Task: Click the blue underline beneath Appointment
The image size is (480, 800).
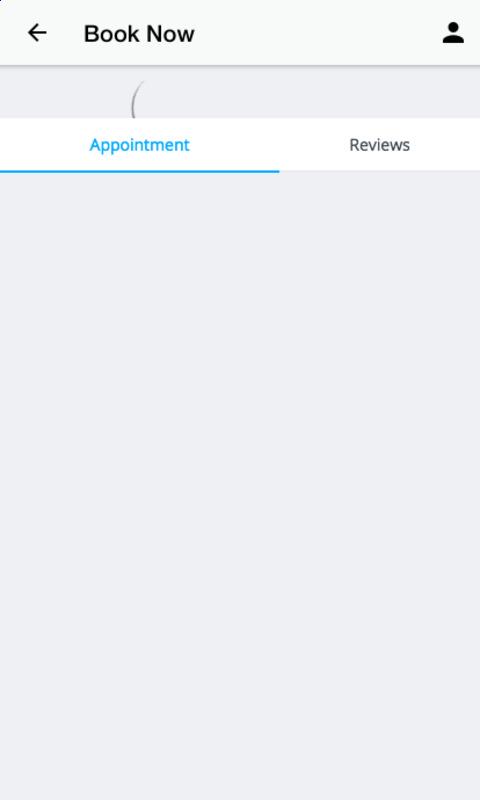Action: point(139,171)
